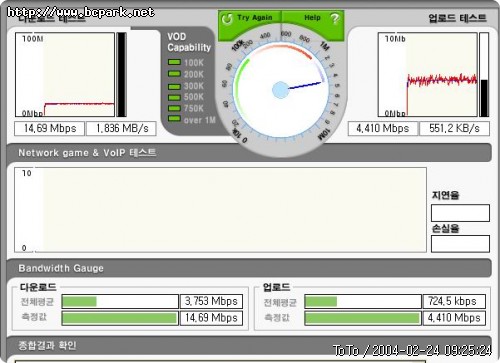Viewport: 500px width, 363px height.
Task: Click the question mark help icon
Action: [335, 18]
